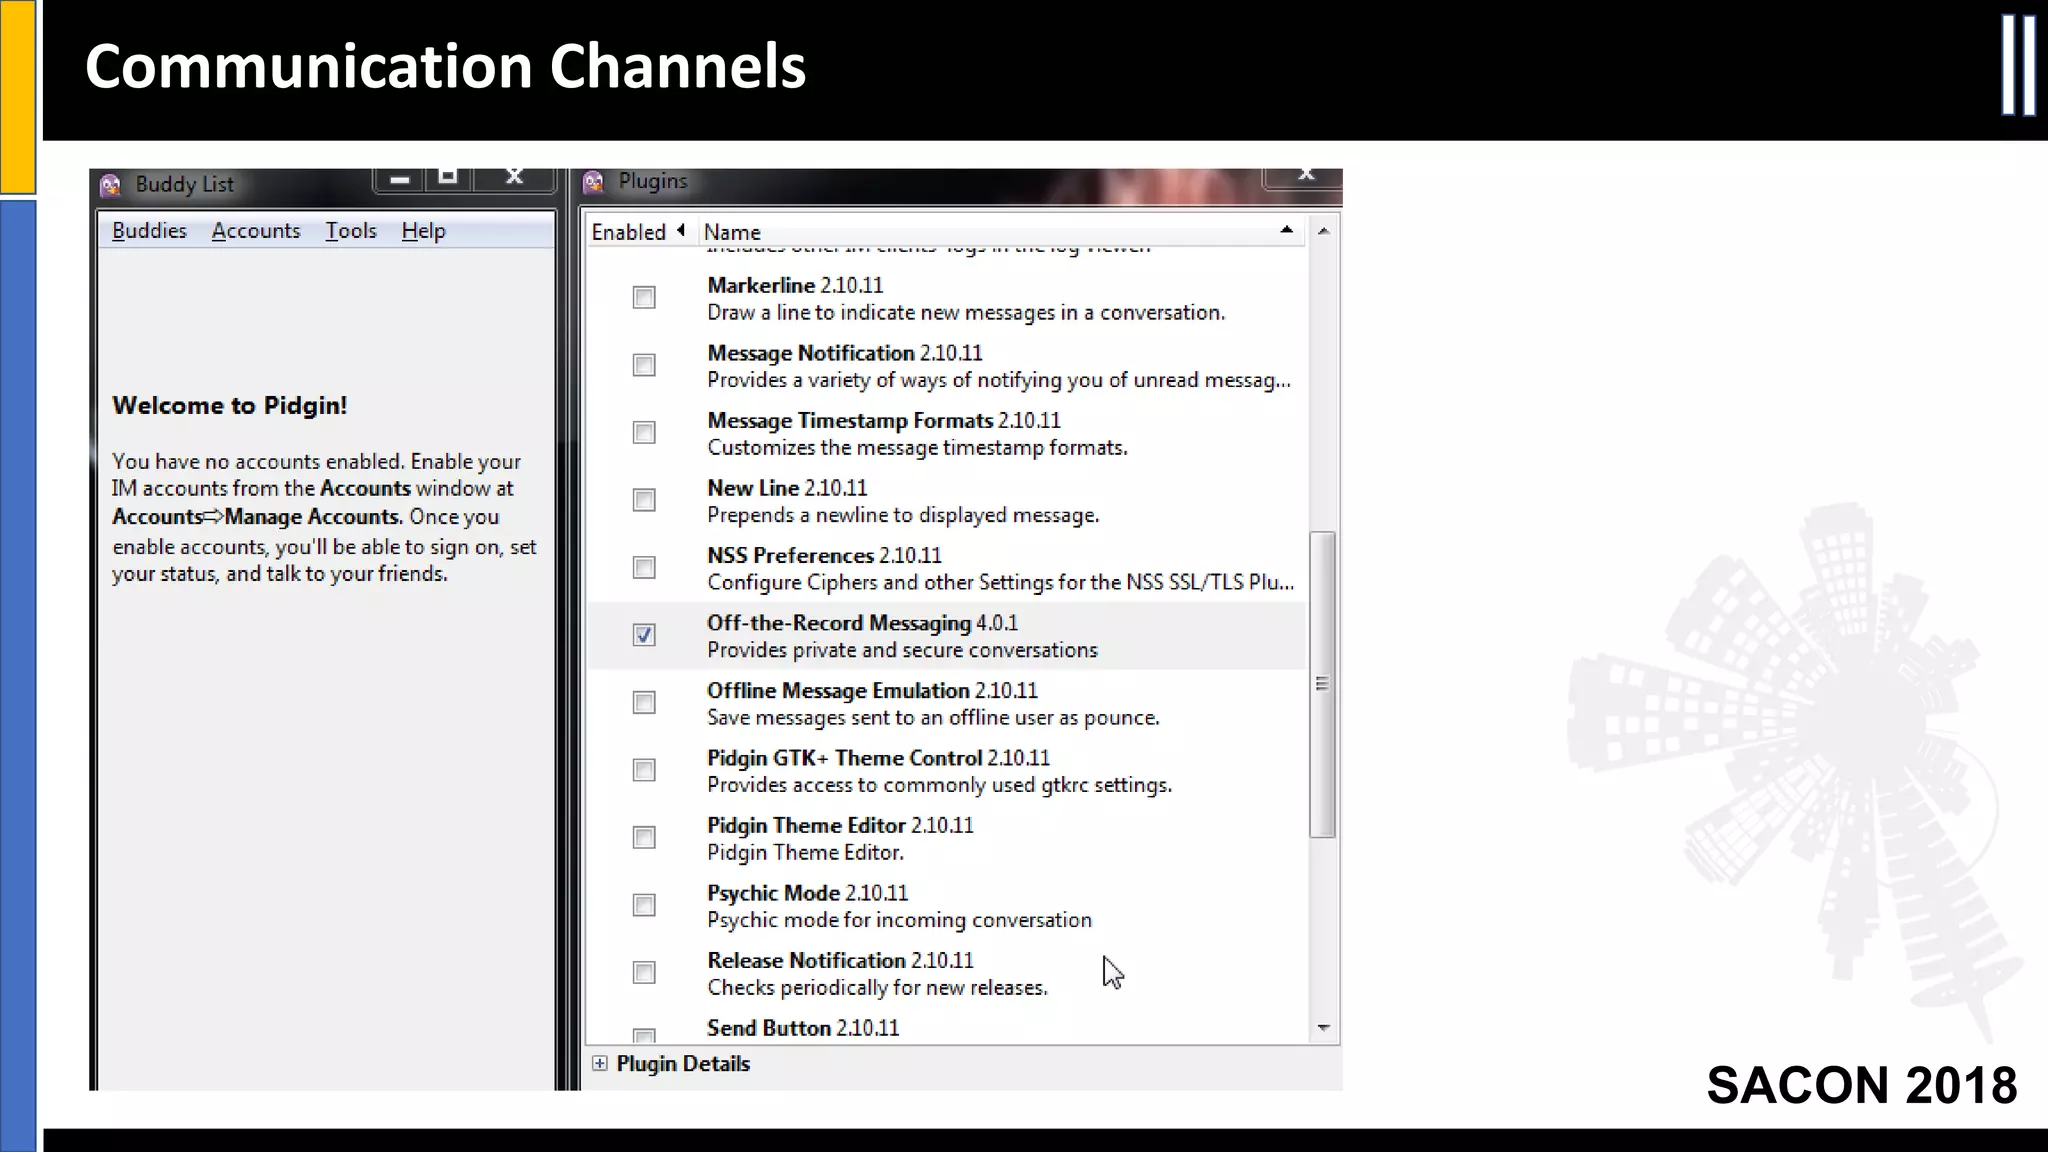The image size is (2048, 1152).
Task: Close the Plugins window
Action: [1305, 176]
